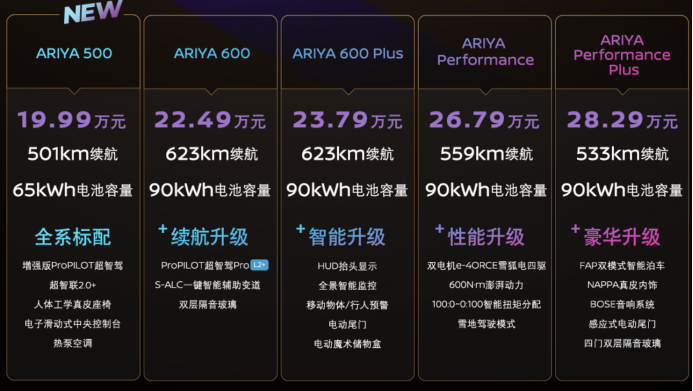
Task: Select the ARIYA 500 column header
Action: [74, 53]
